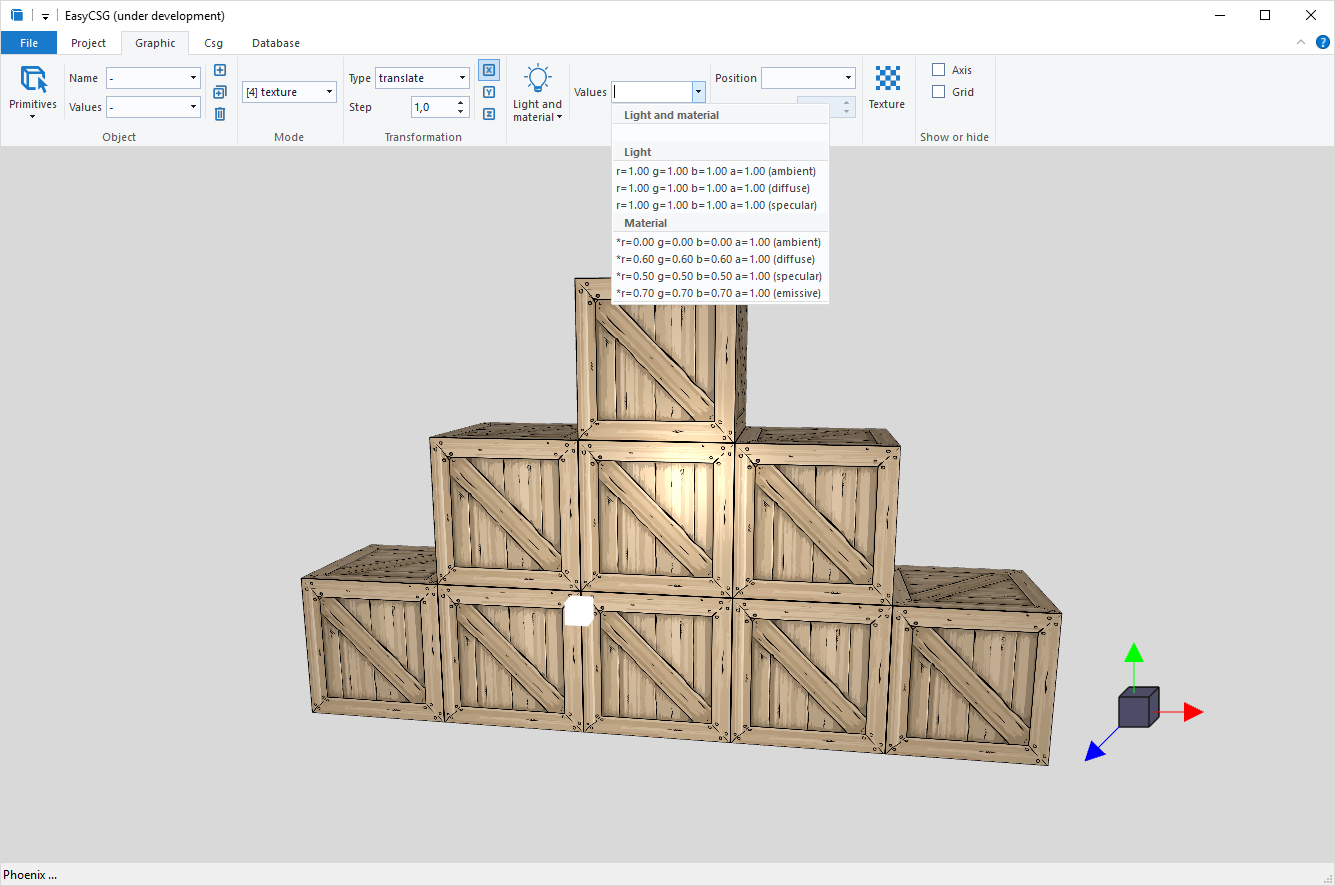Enable the Grid checkbox

939,92
